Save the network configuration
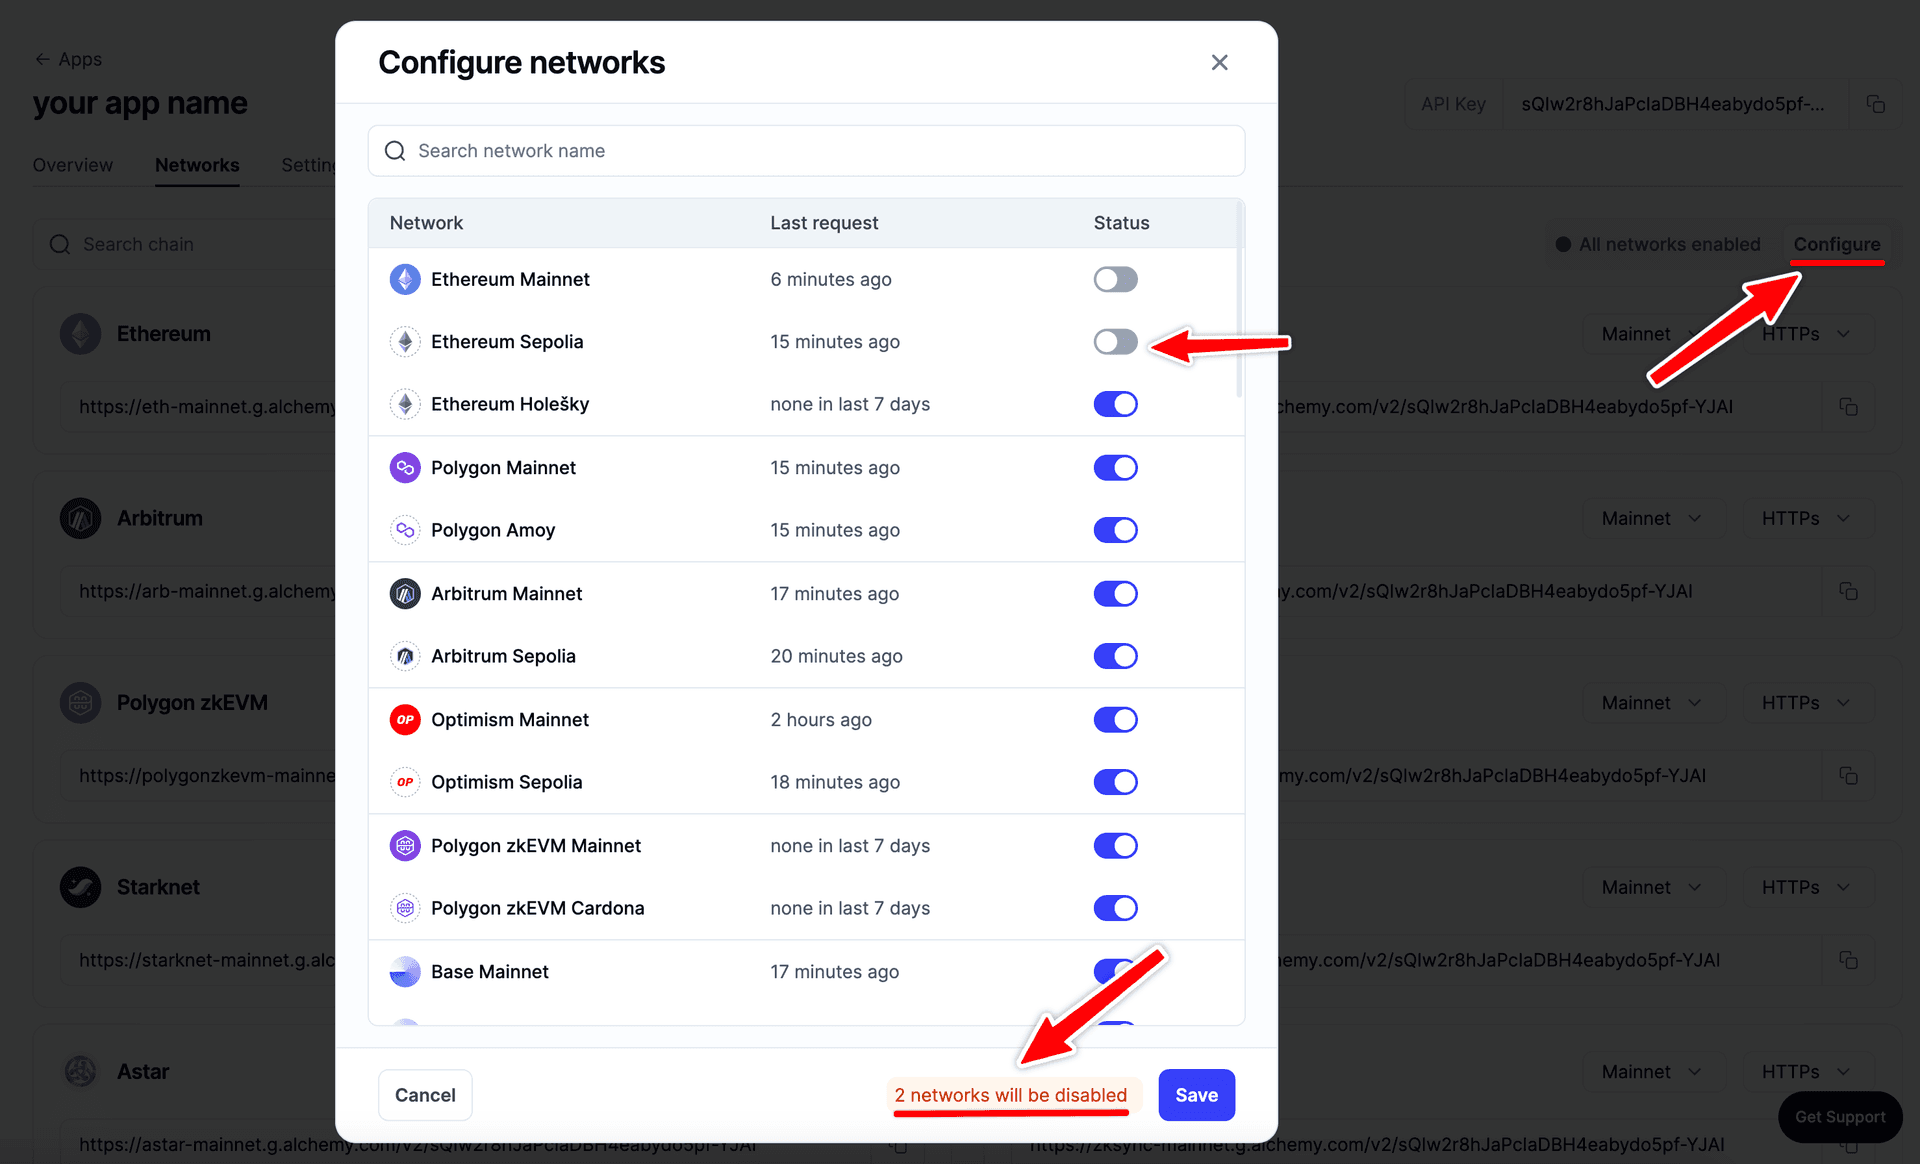This screenshot has width=1920, height=1164. point(1196,1095)
